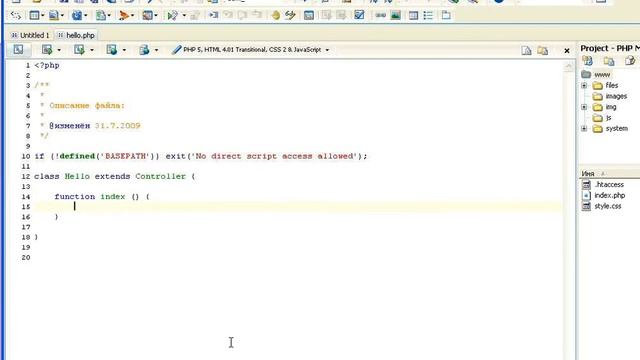Click the double page icon left of close X
The image size is (640, 360).
[542, 51]
